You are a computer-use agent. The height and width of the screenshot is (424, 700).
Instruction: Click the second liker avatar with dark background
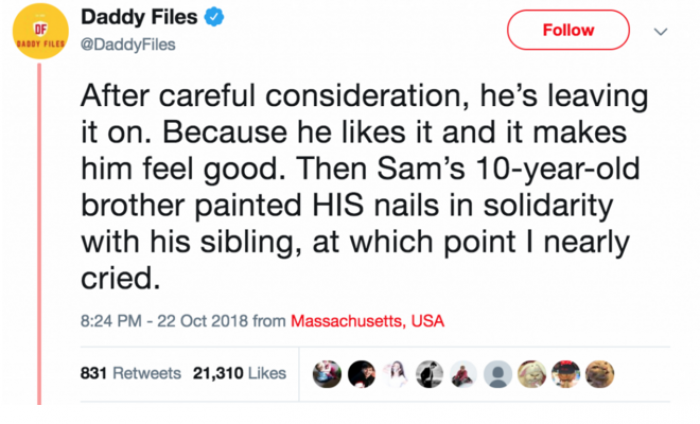(x=362, y=374)
